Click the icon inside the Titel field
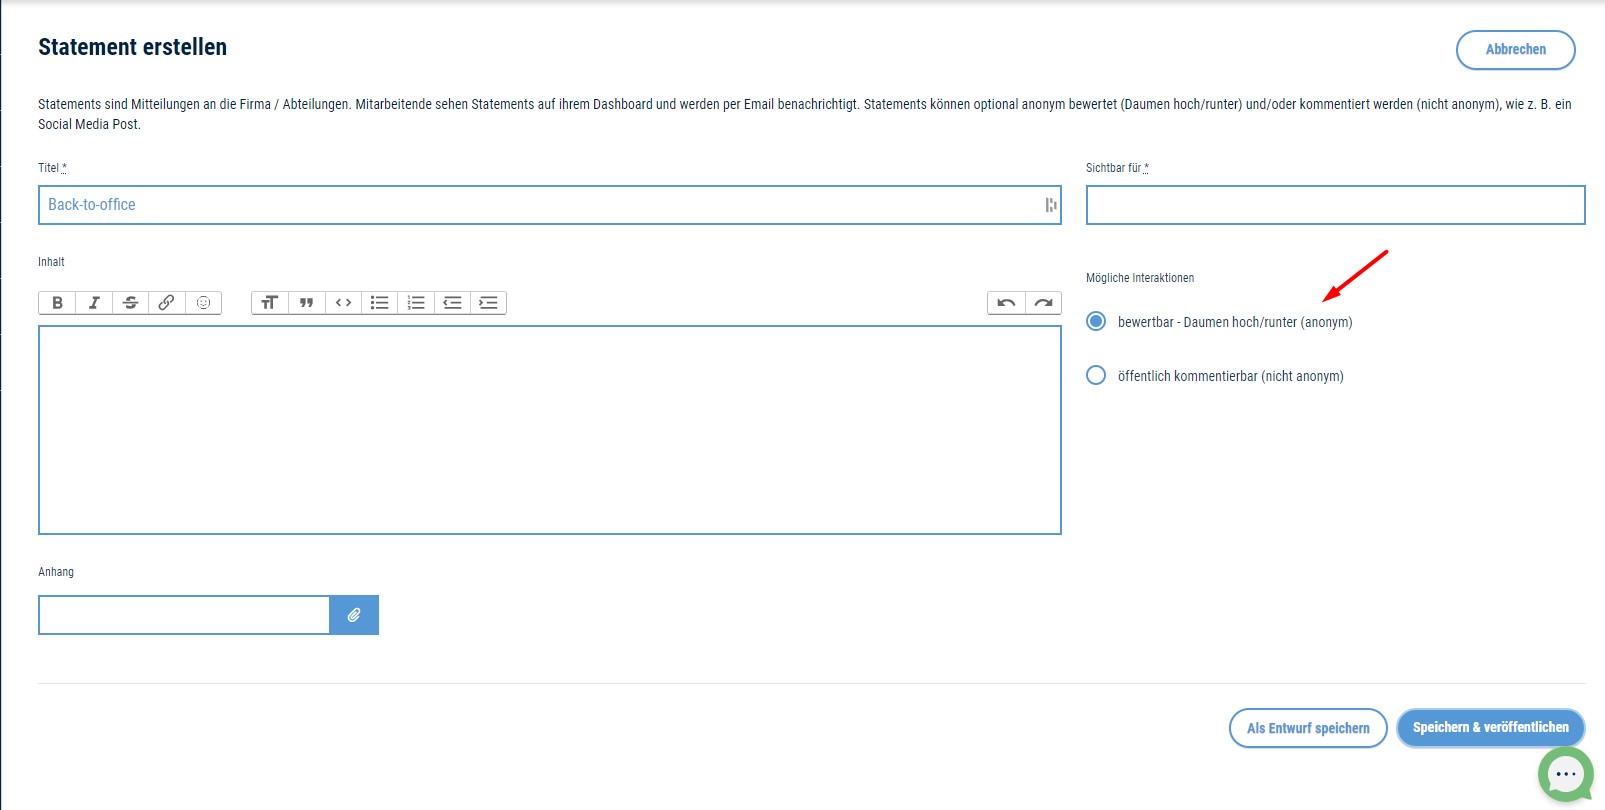The height and width of the screenshot is (810, 1605). [1050, 205]
